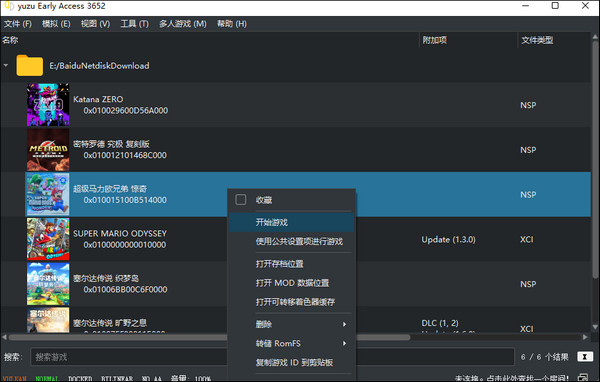Click the yellow BaiduNetdiskDownload folder icon
Viewport: 600px width, 382px height.
click(29, 65)
